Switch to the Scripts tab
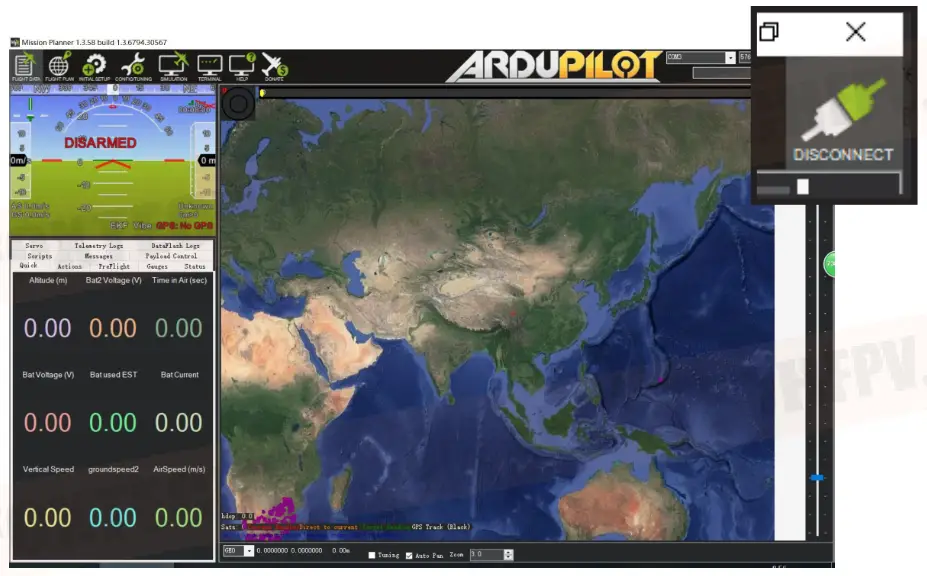Viewport: 927px width, 576px height. (40, 256)
